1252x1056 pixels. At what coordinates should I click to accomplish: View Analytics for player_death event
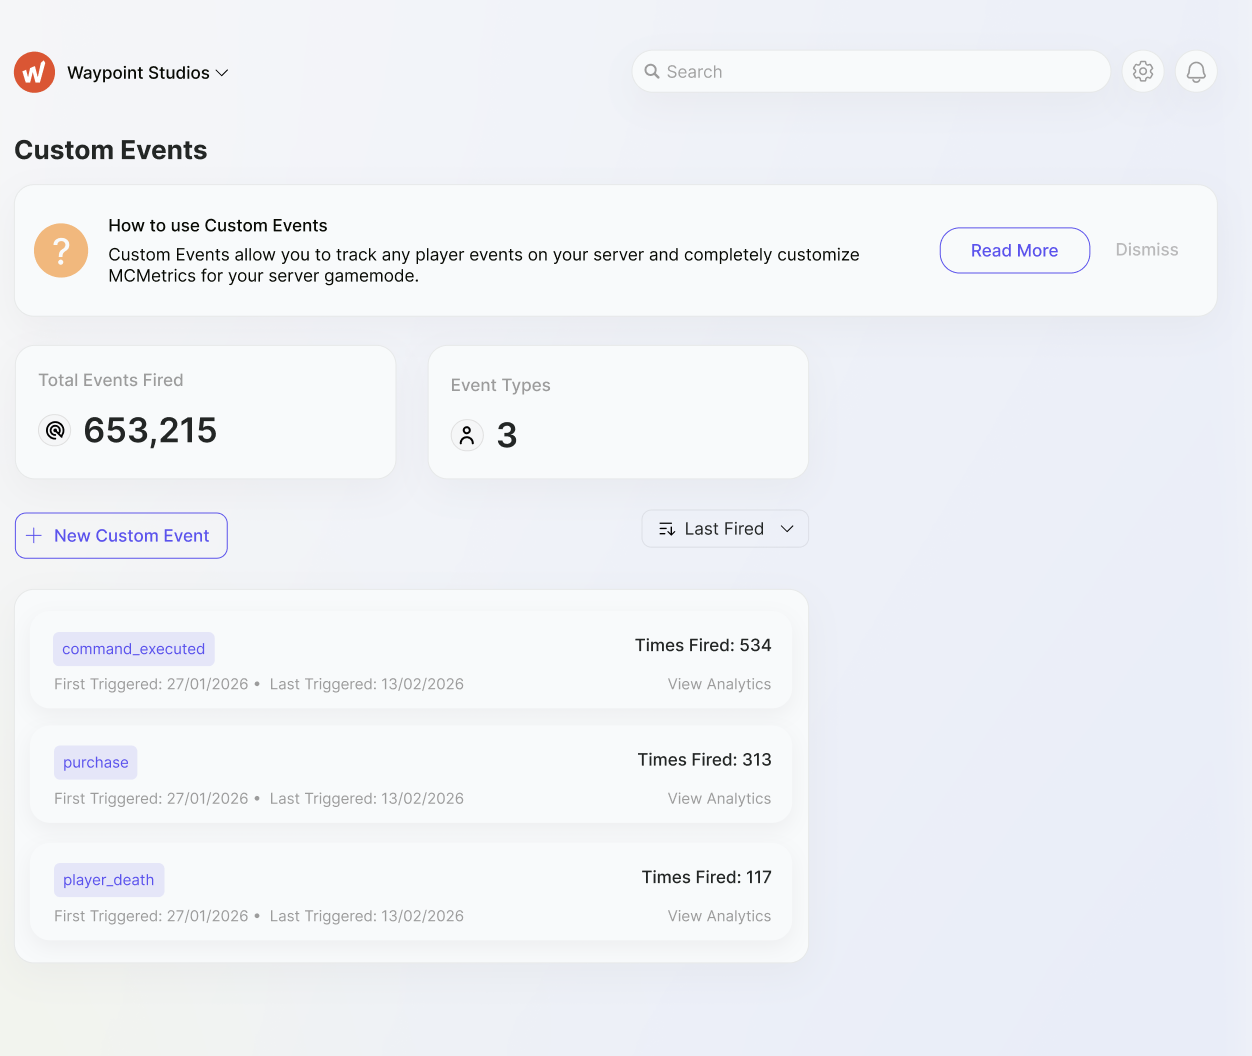[719, 916]
